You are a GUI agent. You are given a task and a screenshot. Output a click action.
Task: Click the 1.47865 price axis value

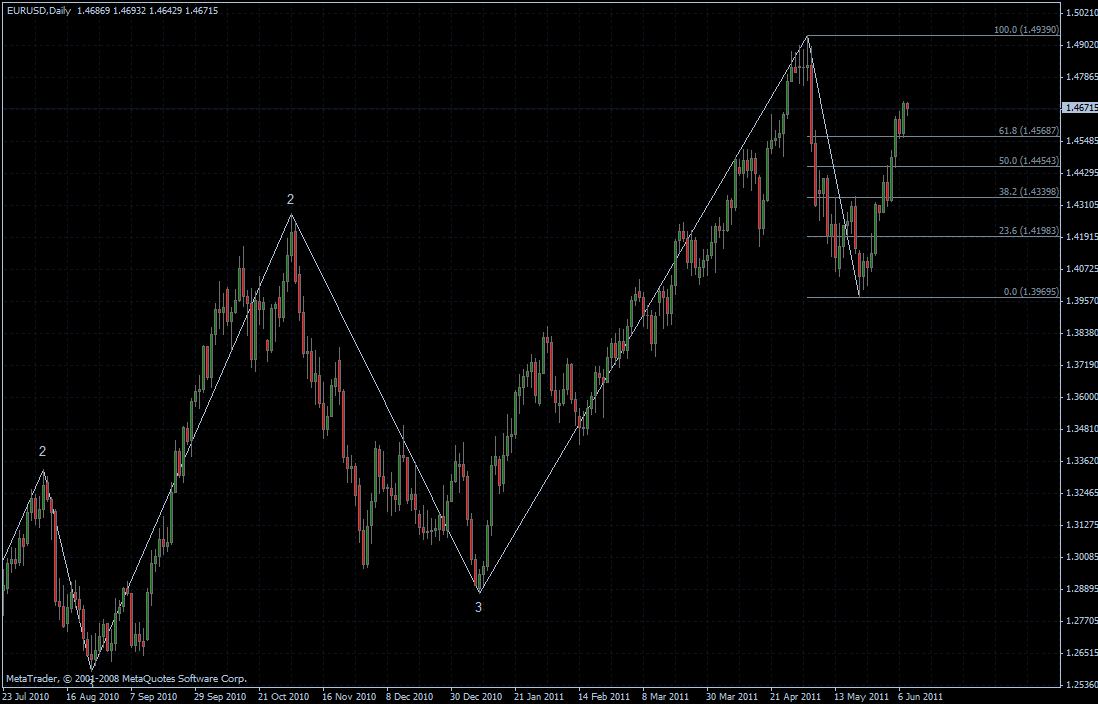click(x=1081, y=77)
